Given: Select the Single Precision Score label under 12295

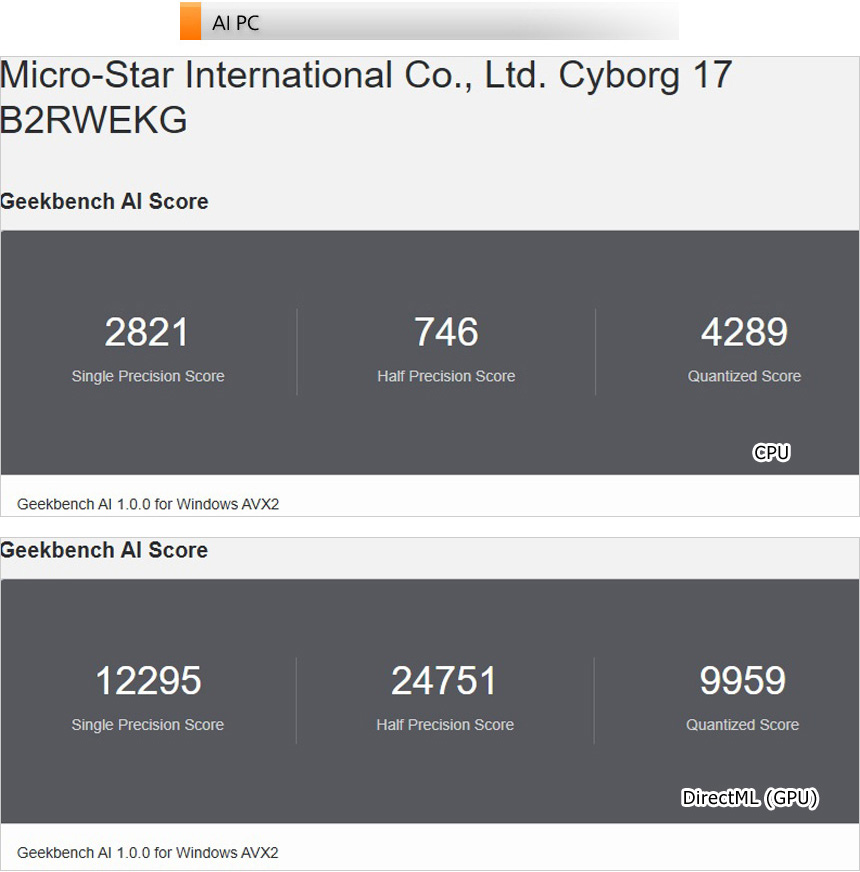Looking at the screenshot, I should tap(148, 725).
